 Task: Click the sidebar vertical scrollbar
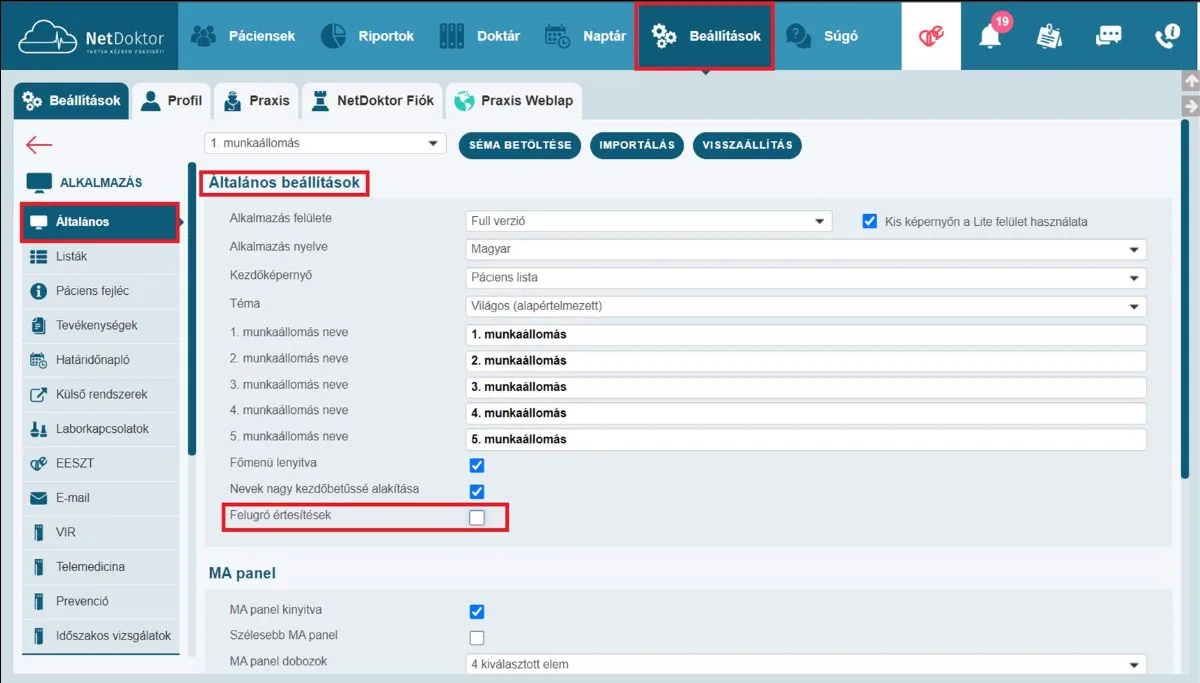pyautogui.click(x=192, y=308)
